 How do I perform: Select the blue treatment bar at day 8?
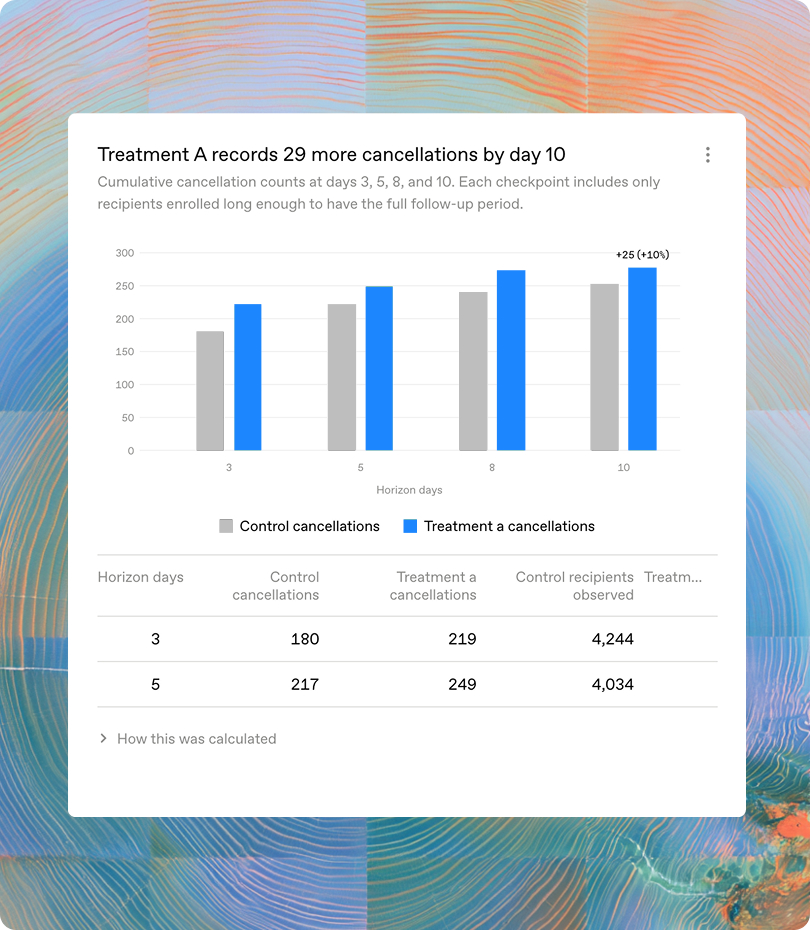pyautogui.click(x=511, y=361)
